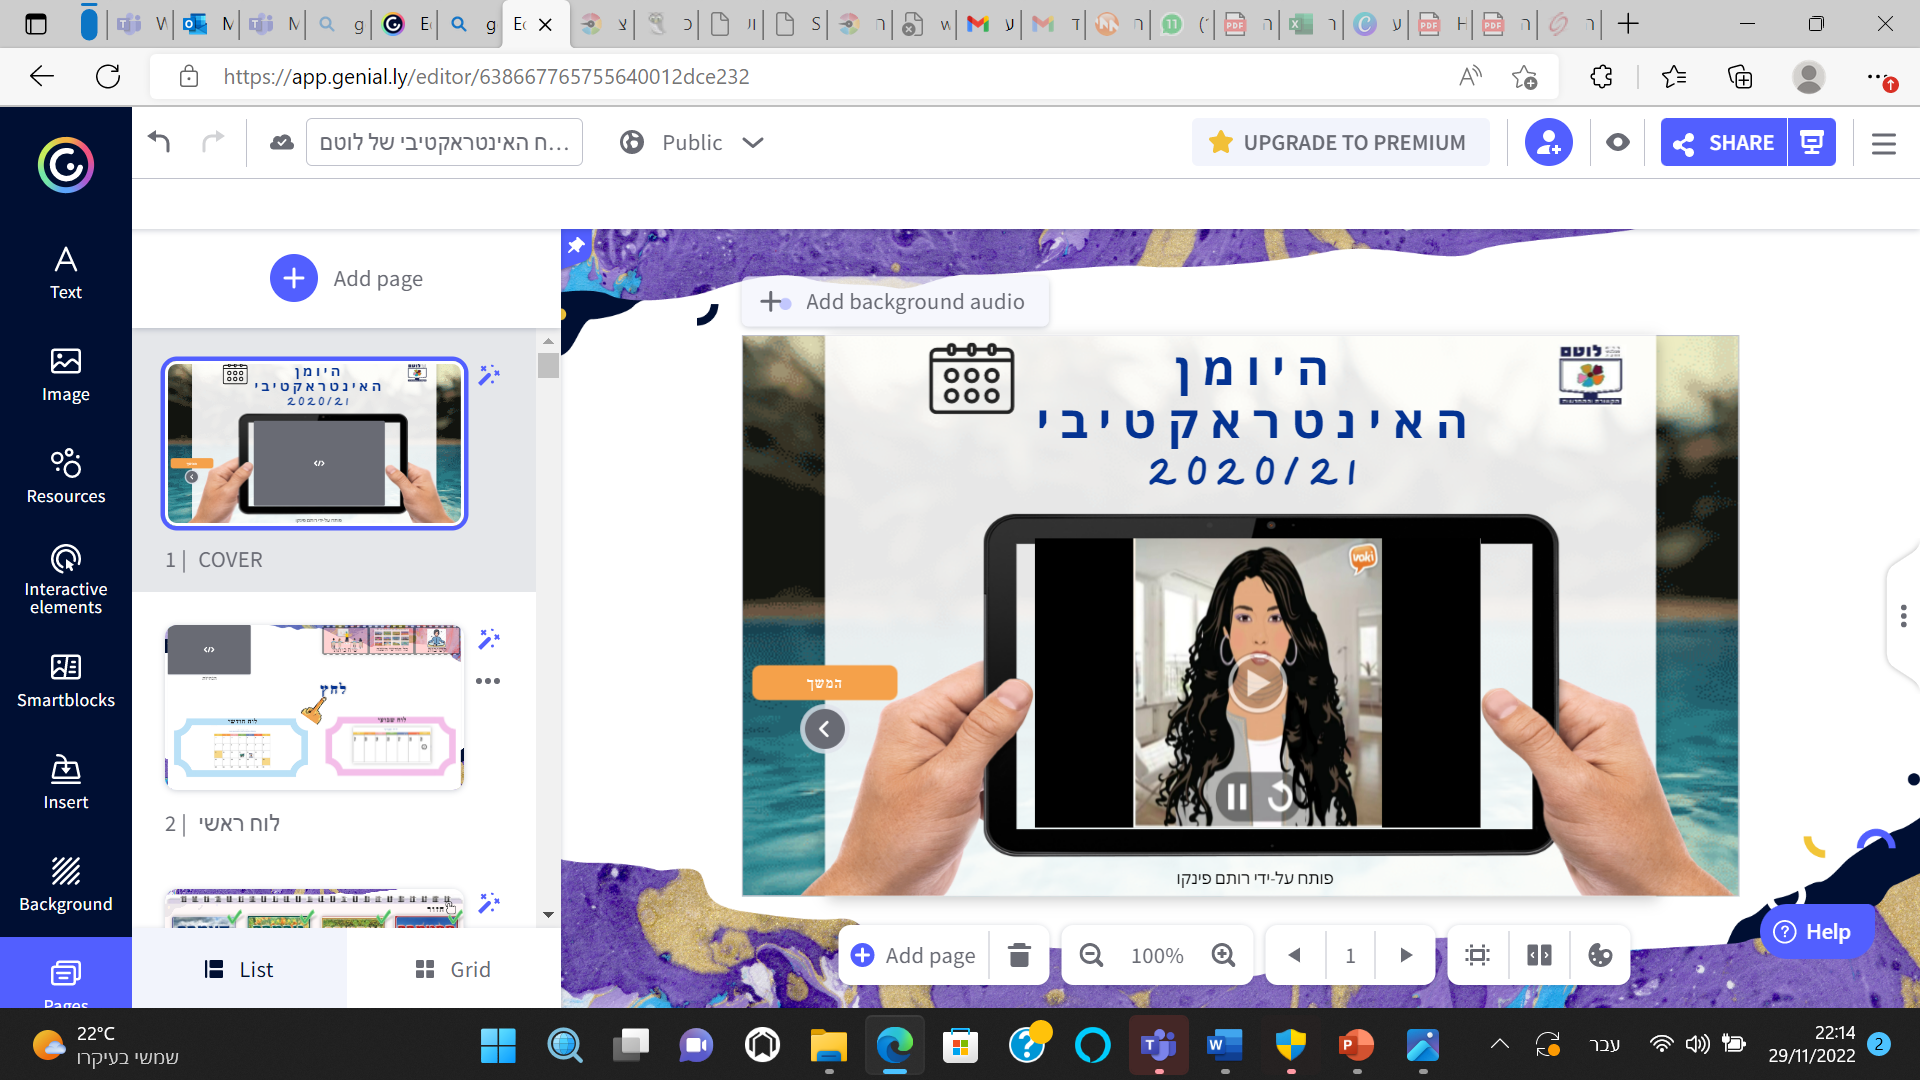Screen dimensions: 1920x1080
Task: Click magic wand icon for COVER page
Action: click(x=489, y=375)
